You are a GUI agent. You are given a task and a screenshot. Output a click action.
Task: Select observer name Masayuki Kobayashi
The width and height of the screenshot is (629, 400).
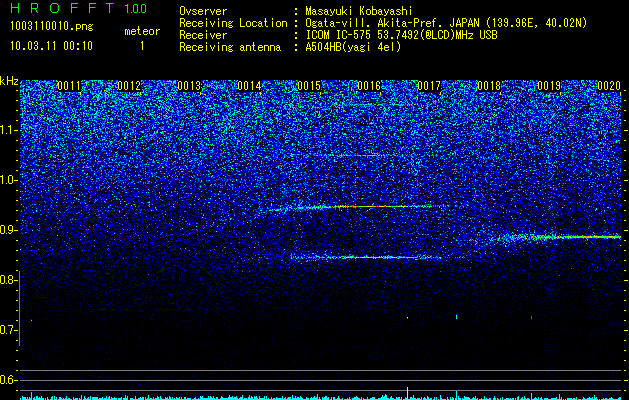click(x=359, y=11)
